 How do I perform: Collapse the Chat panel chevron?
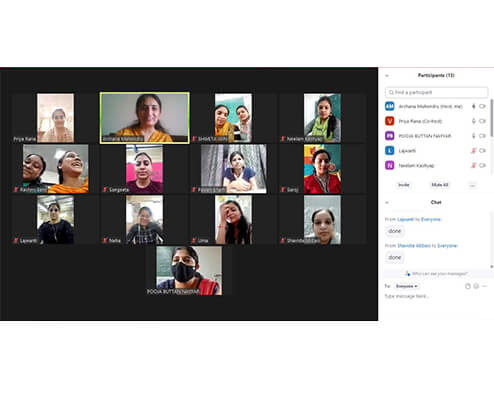387,202
